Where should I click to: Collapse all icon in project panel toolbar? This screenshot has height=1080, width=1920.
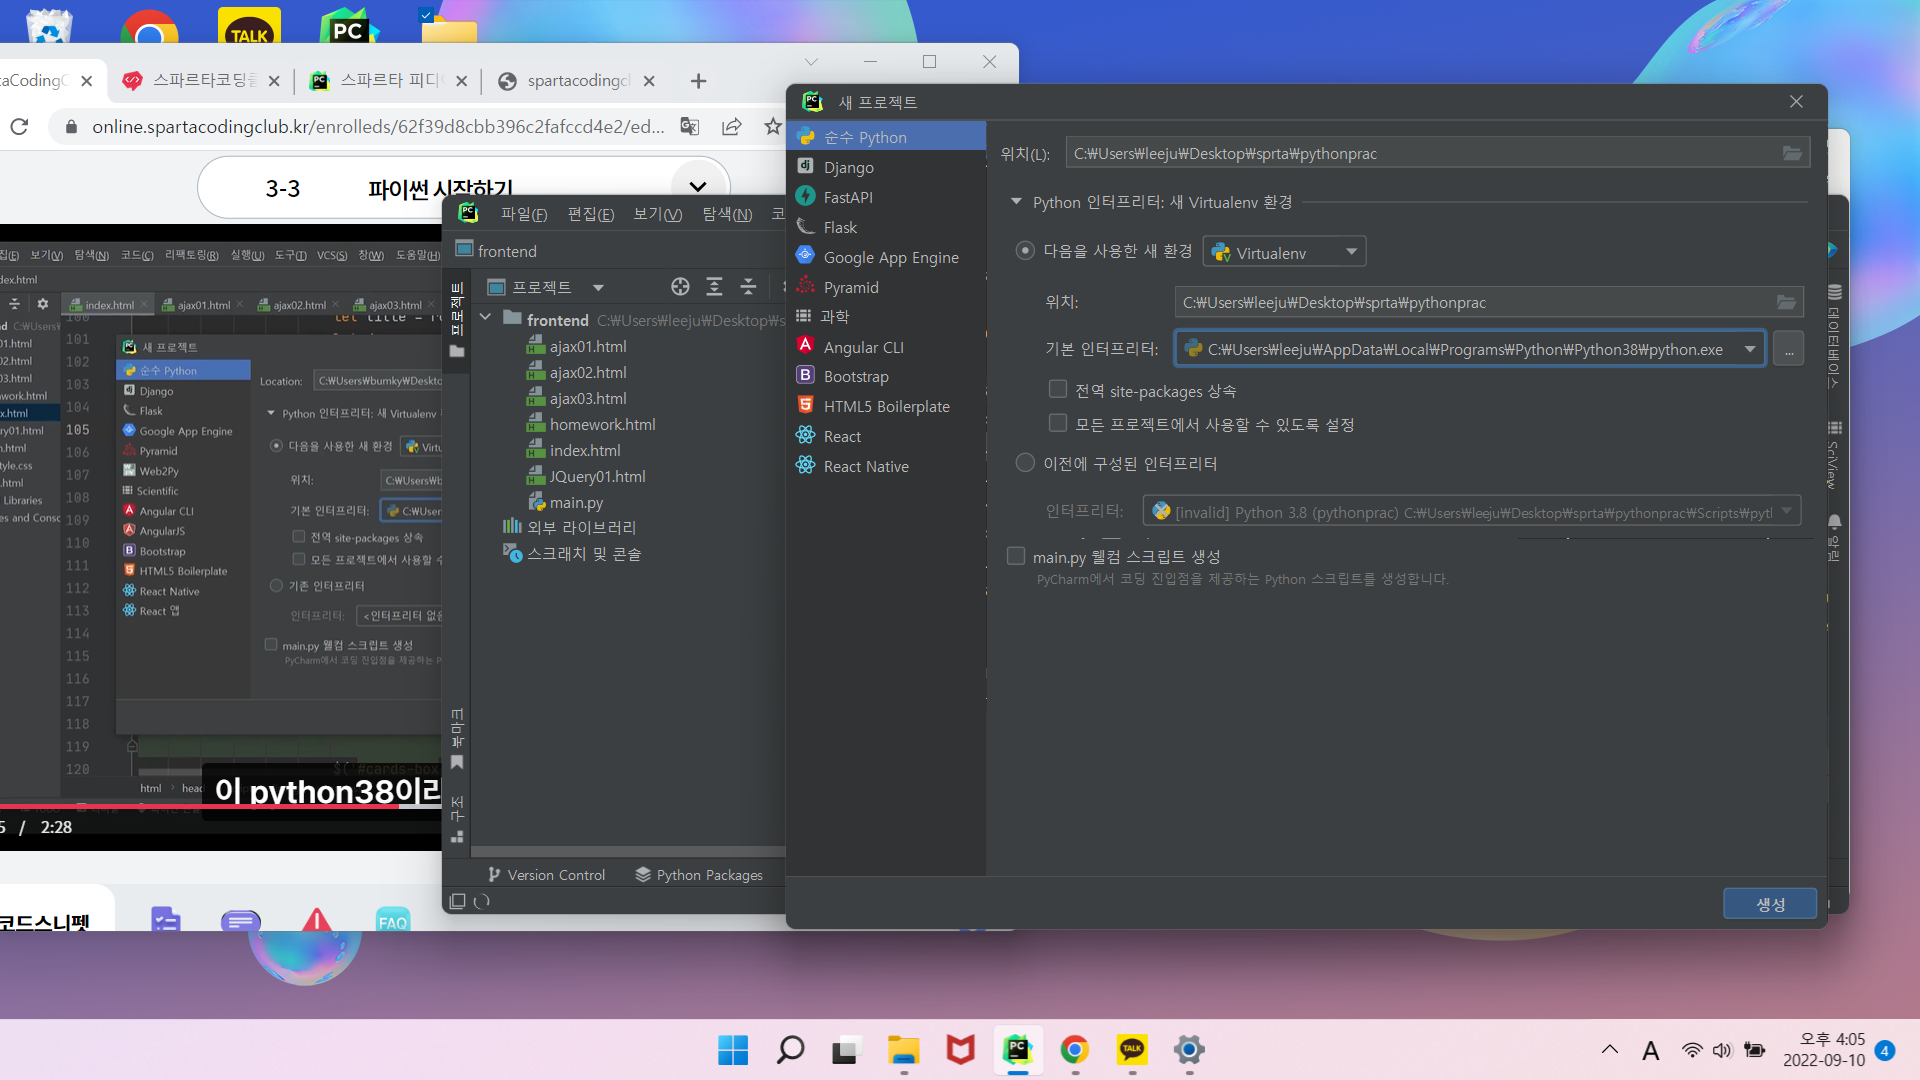[748, 287]
